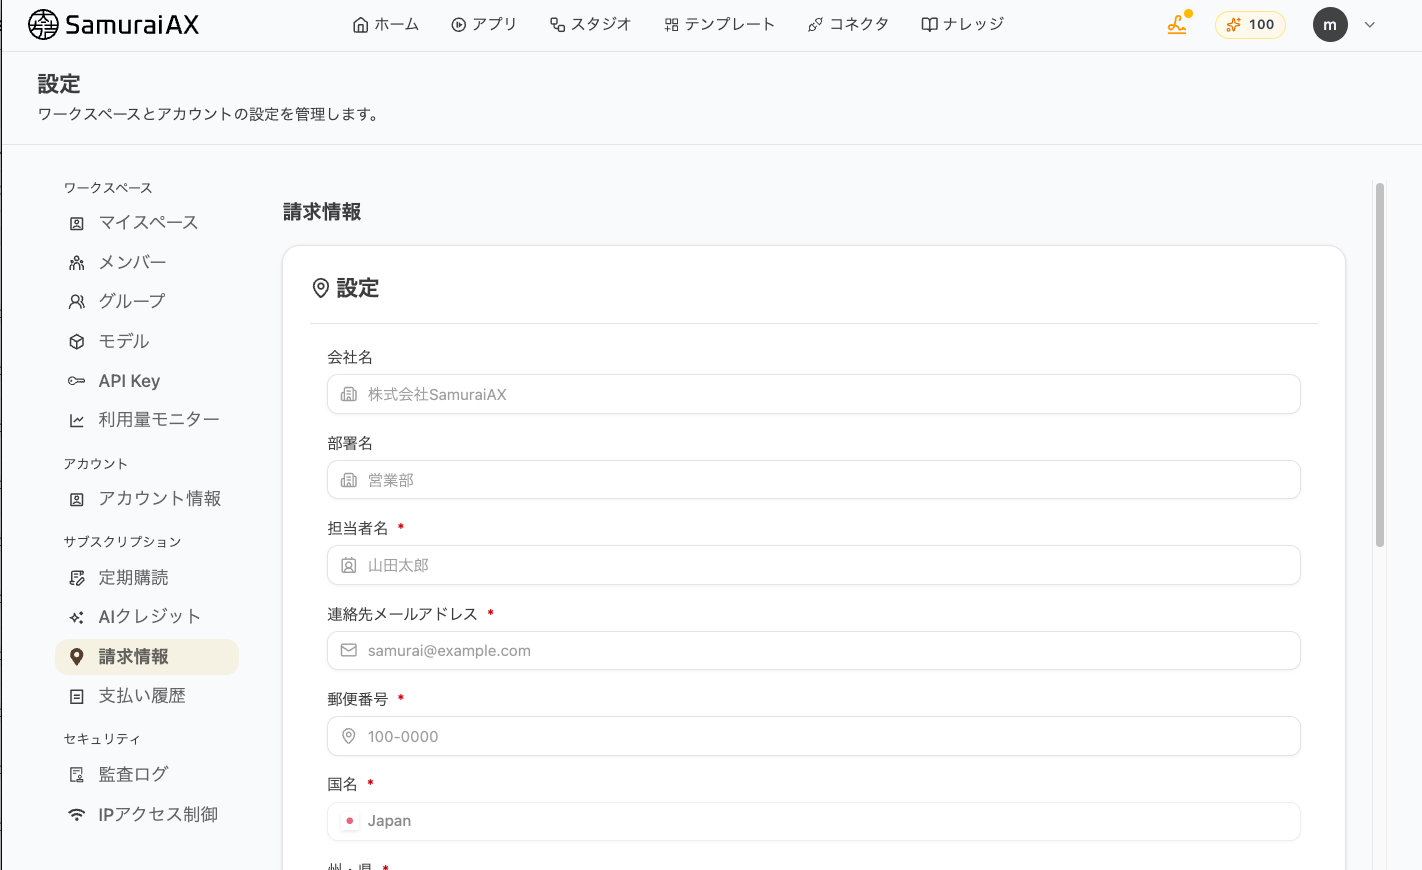
Task: Expand the account menu chevron
Action: [1370, 25]
